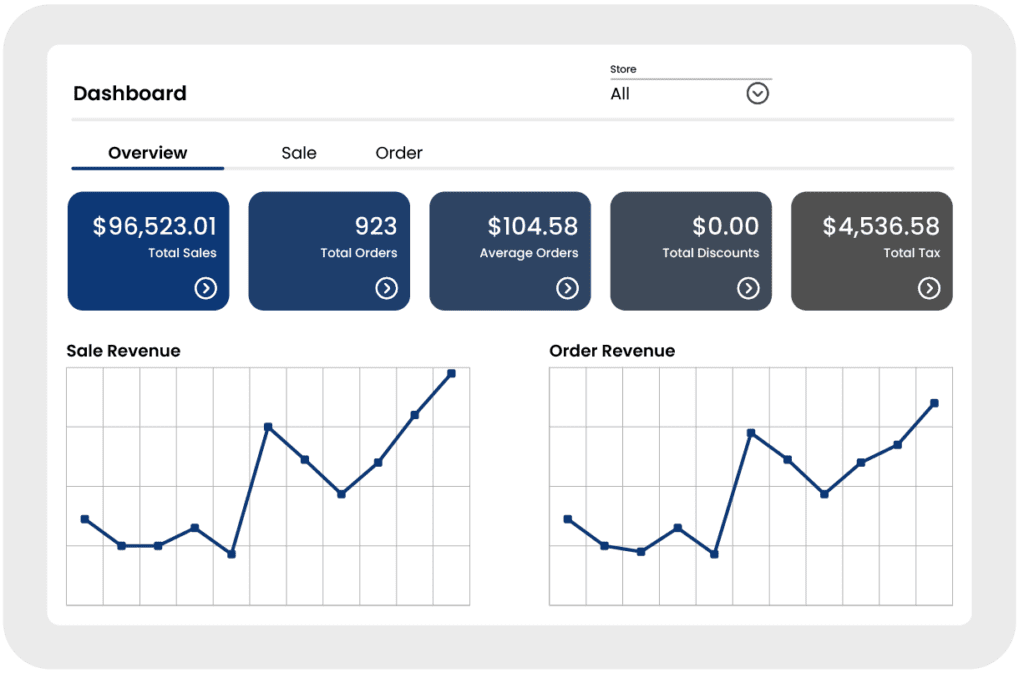Select the Overview tab
Image resolution: width=1024 pixels, height=678 pixels.
(147, 153)
